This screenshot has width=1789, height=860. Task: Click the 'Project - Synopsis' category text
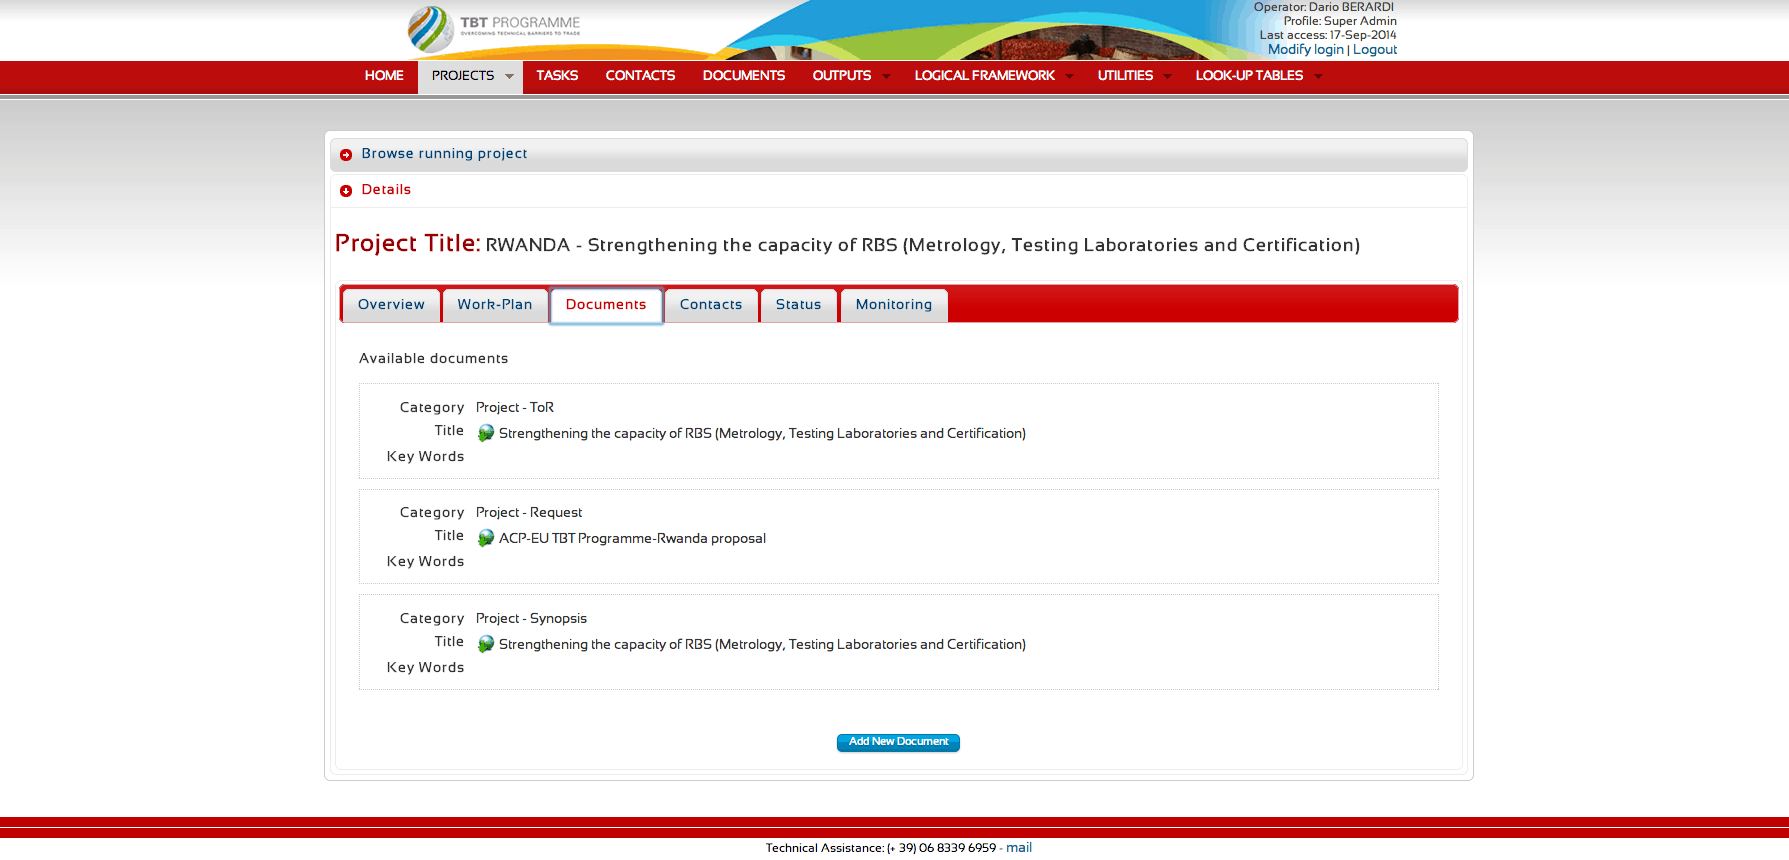tap(531, 619)
